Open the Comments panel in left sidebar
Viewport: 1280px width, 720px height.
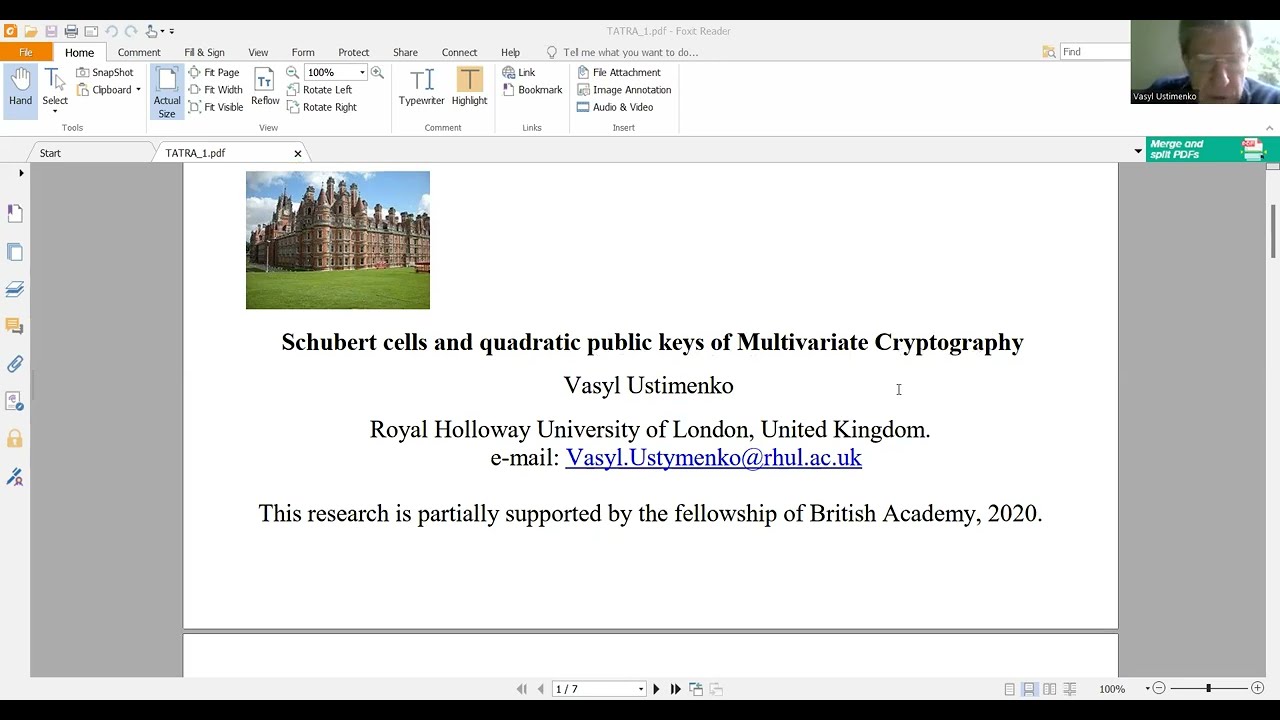pyautogui.click(x=15, y=326)
